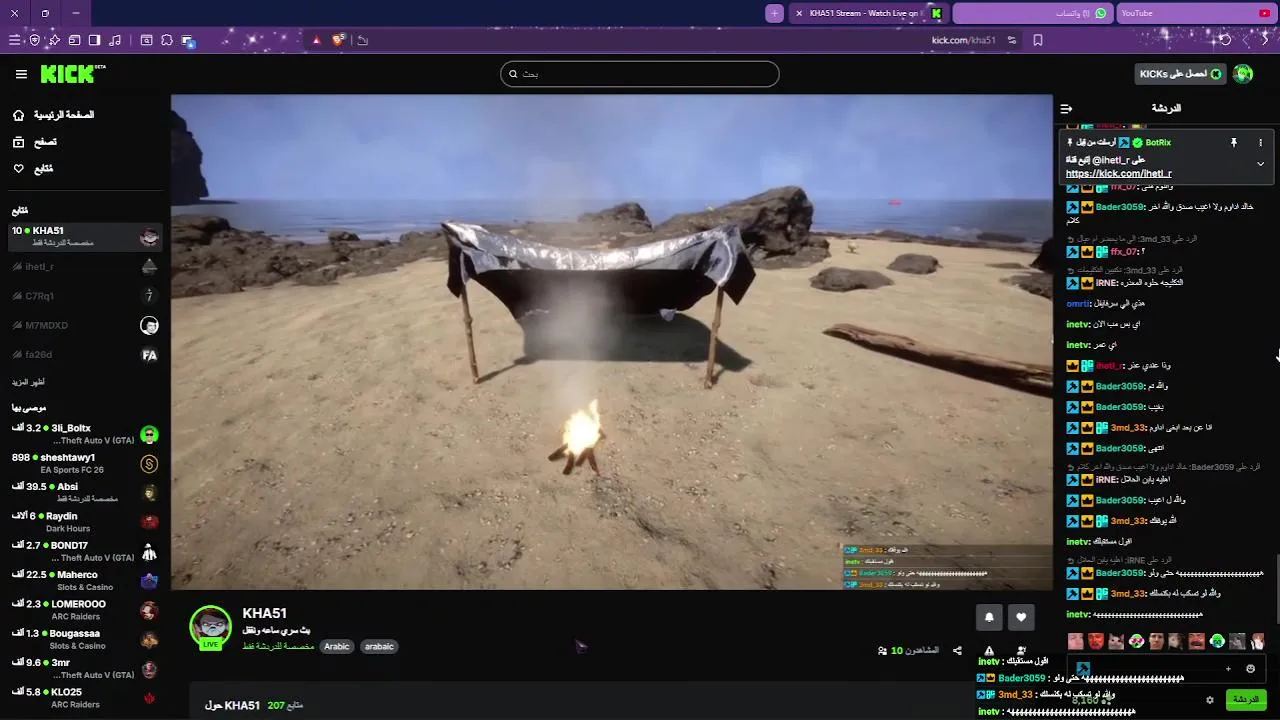The image size is (1280, 720).
Task: Click the heart follow button
Action: 1021,617
